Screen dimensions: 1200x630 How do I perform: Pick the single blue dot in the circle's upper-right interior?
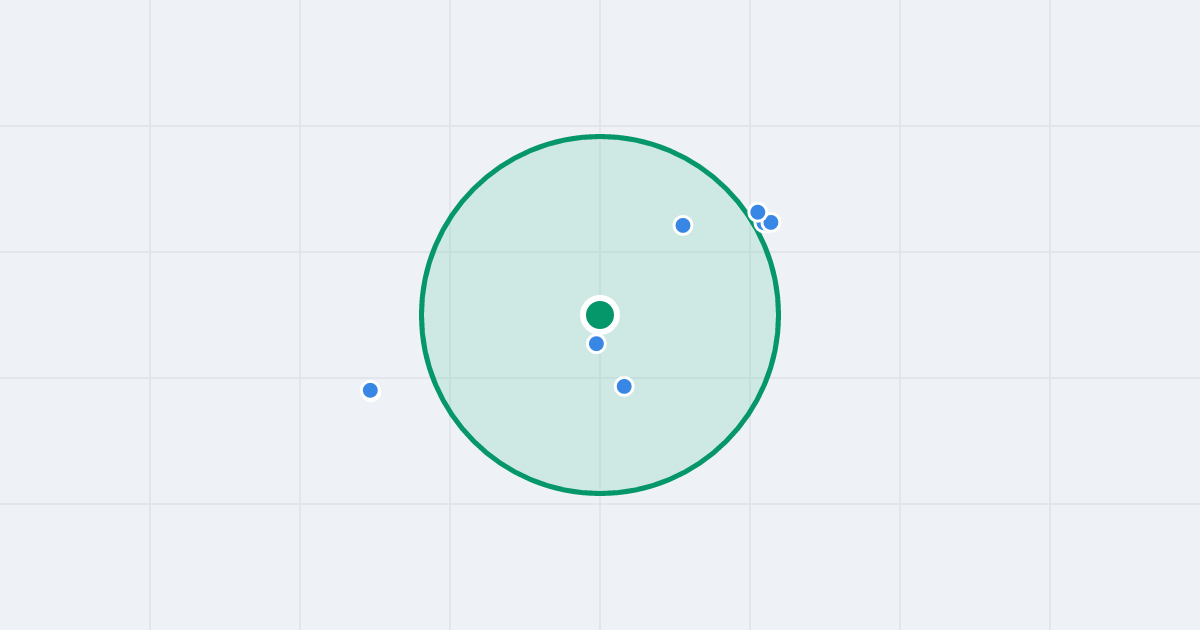pyautogui.click(x=683, y=225)
